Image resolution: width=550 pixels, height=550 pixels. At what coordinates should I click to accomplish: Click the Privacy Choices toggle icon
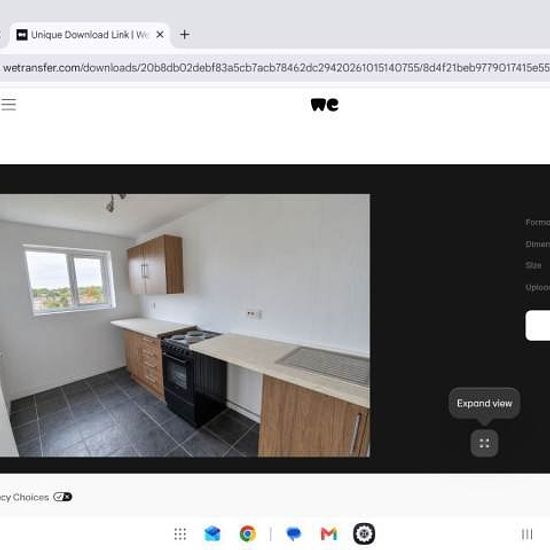pyautogui.click(x=62, y=497)
